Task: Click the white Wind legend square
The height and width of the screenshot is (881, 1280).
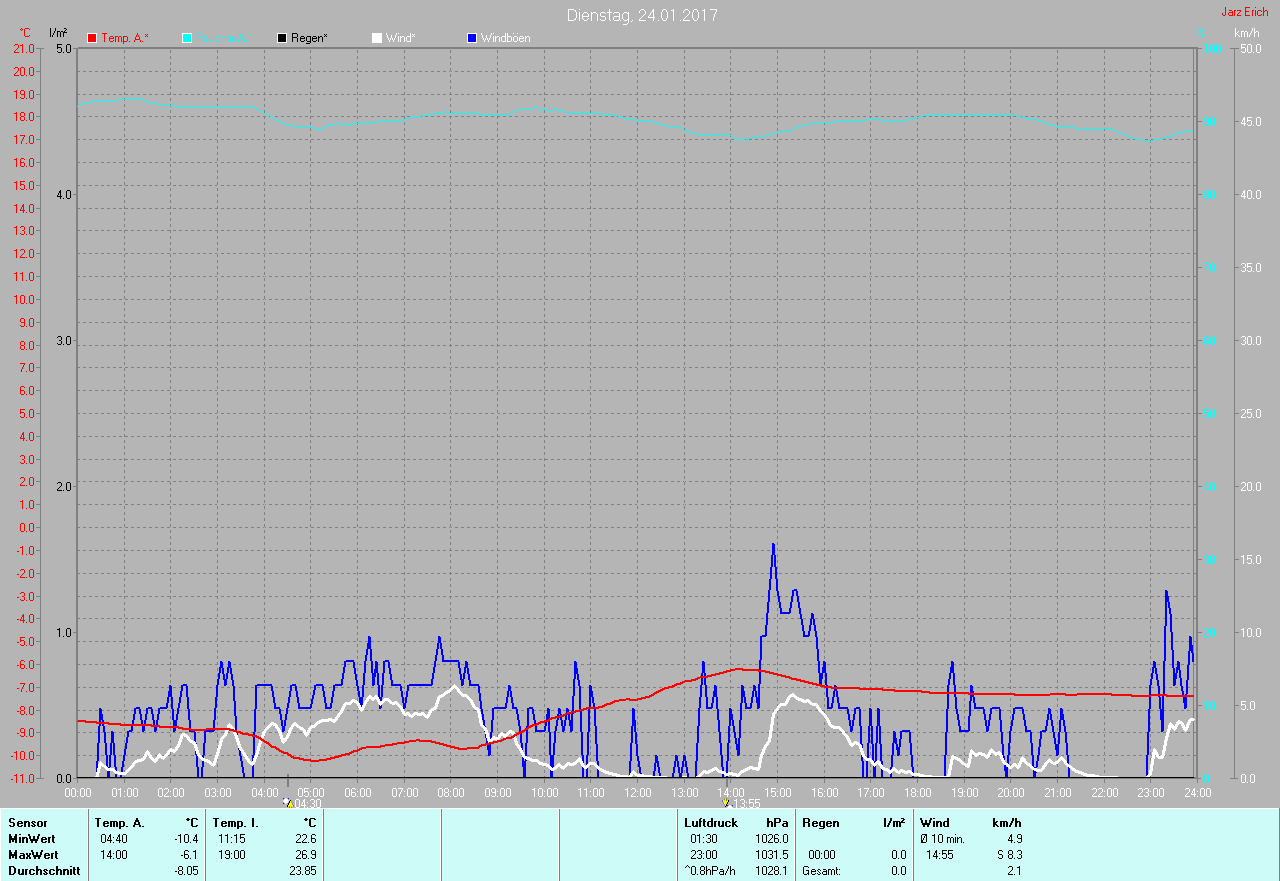Action: coord(377,38)
